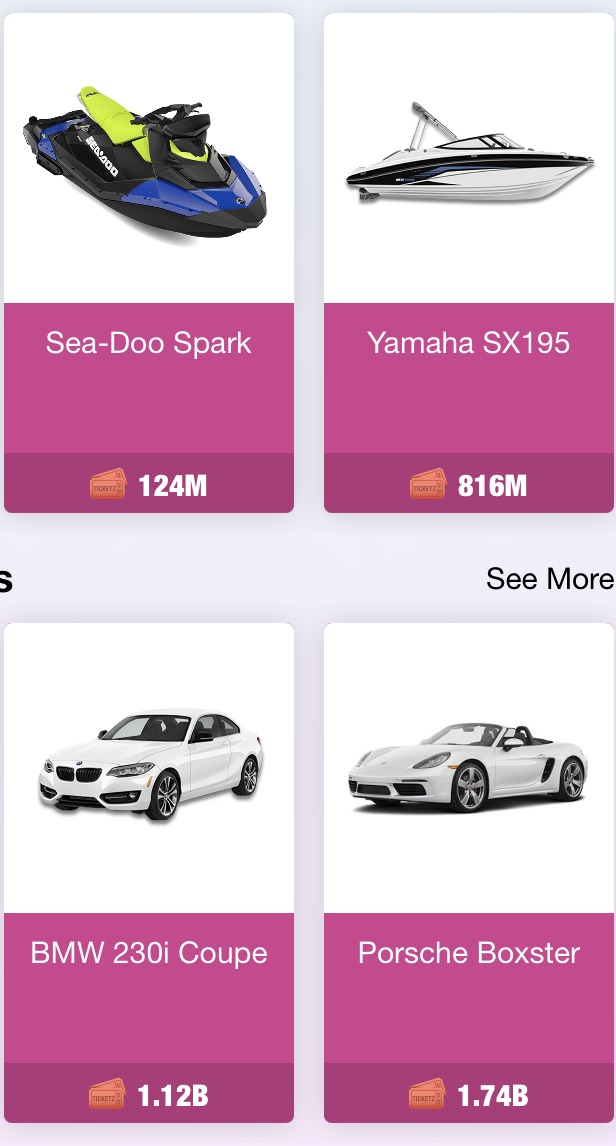Select the Sea-Doo Spark title

[148, 343]
